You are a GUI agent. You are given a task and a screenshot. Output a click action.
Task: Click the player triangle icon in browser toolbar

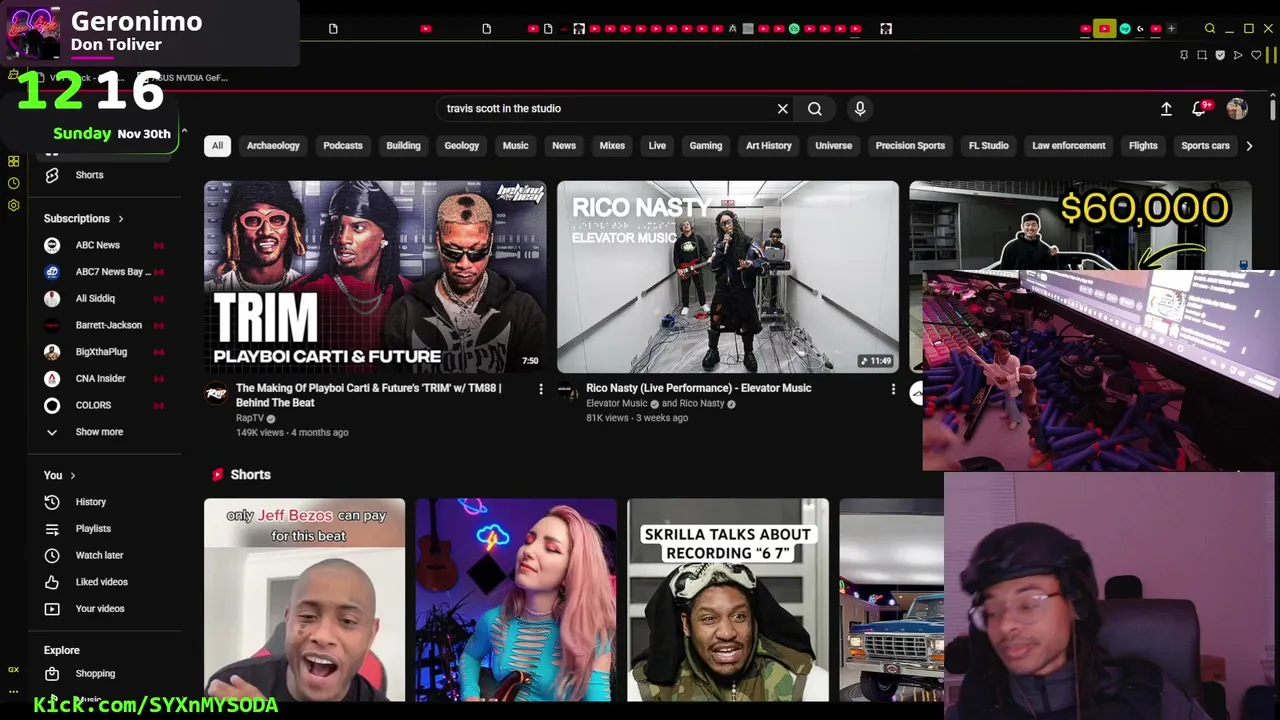tap(1238, 55)
